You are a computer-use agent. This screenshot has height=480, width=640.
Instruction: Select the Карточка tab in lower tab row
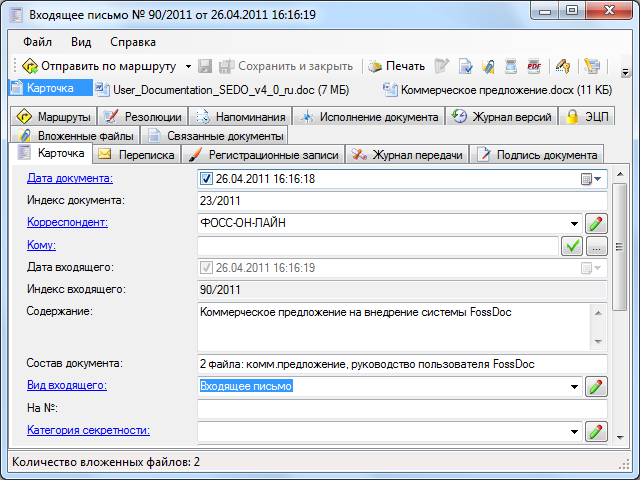click(x=51, y=153)
